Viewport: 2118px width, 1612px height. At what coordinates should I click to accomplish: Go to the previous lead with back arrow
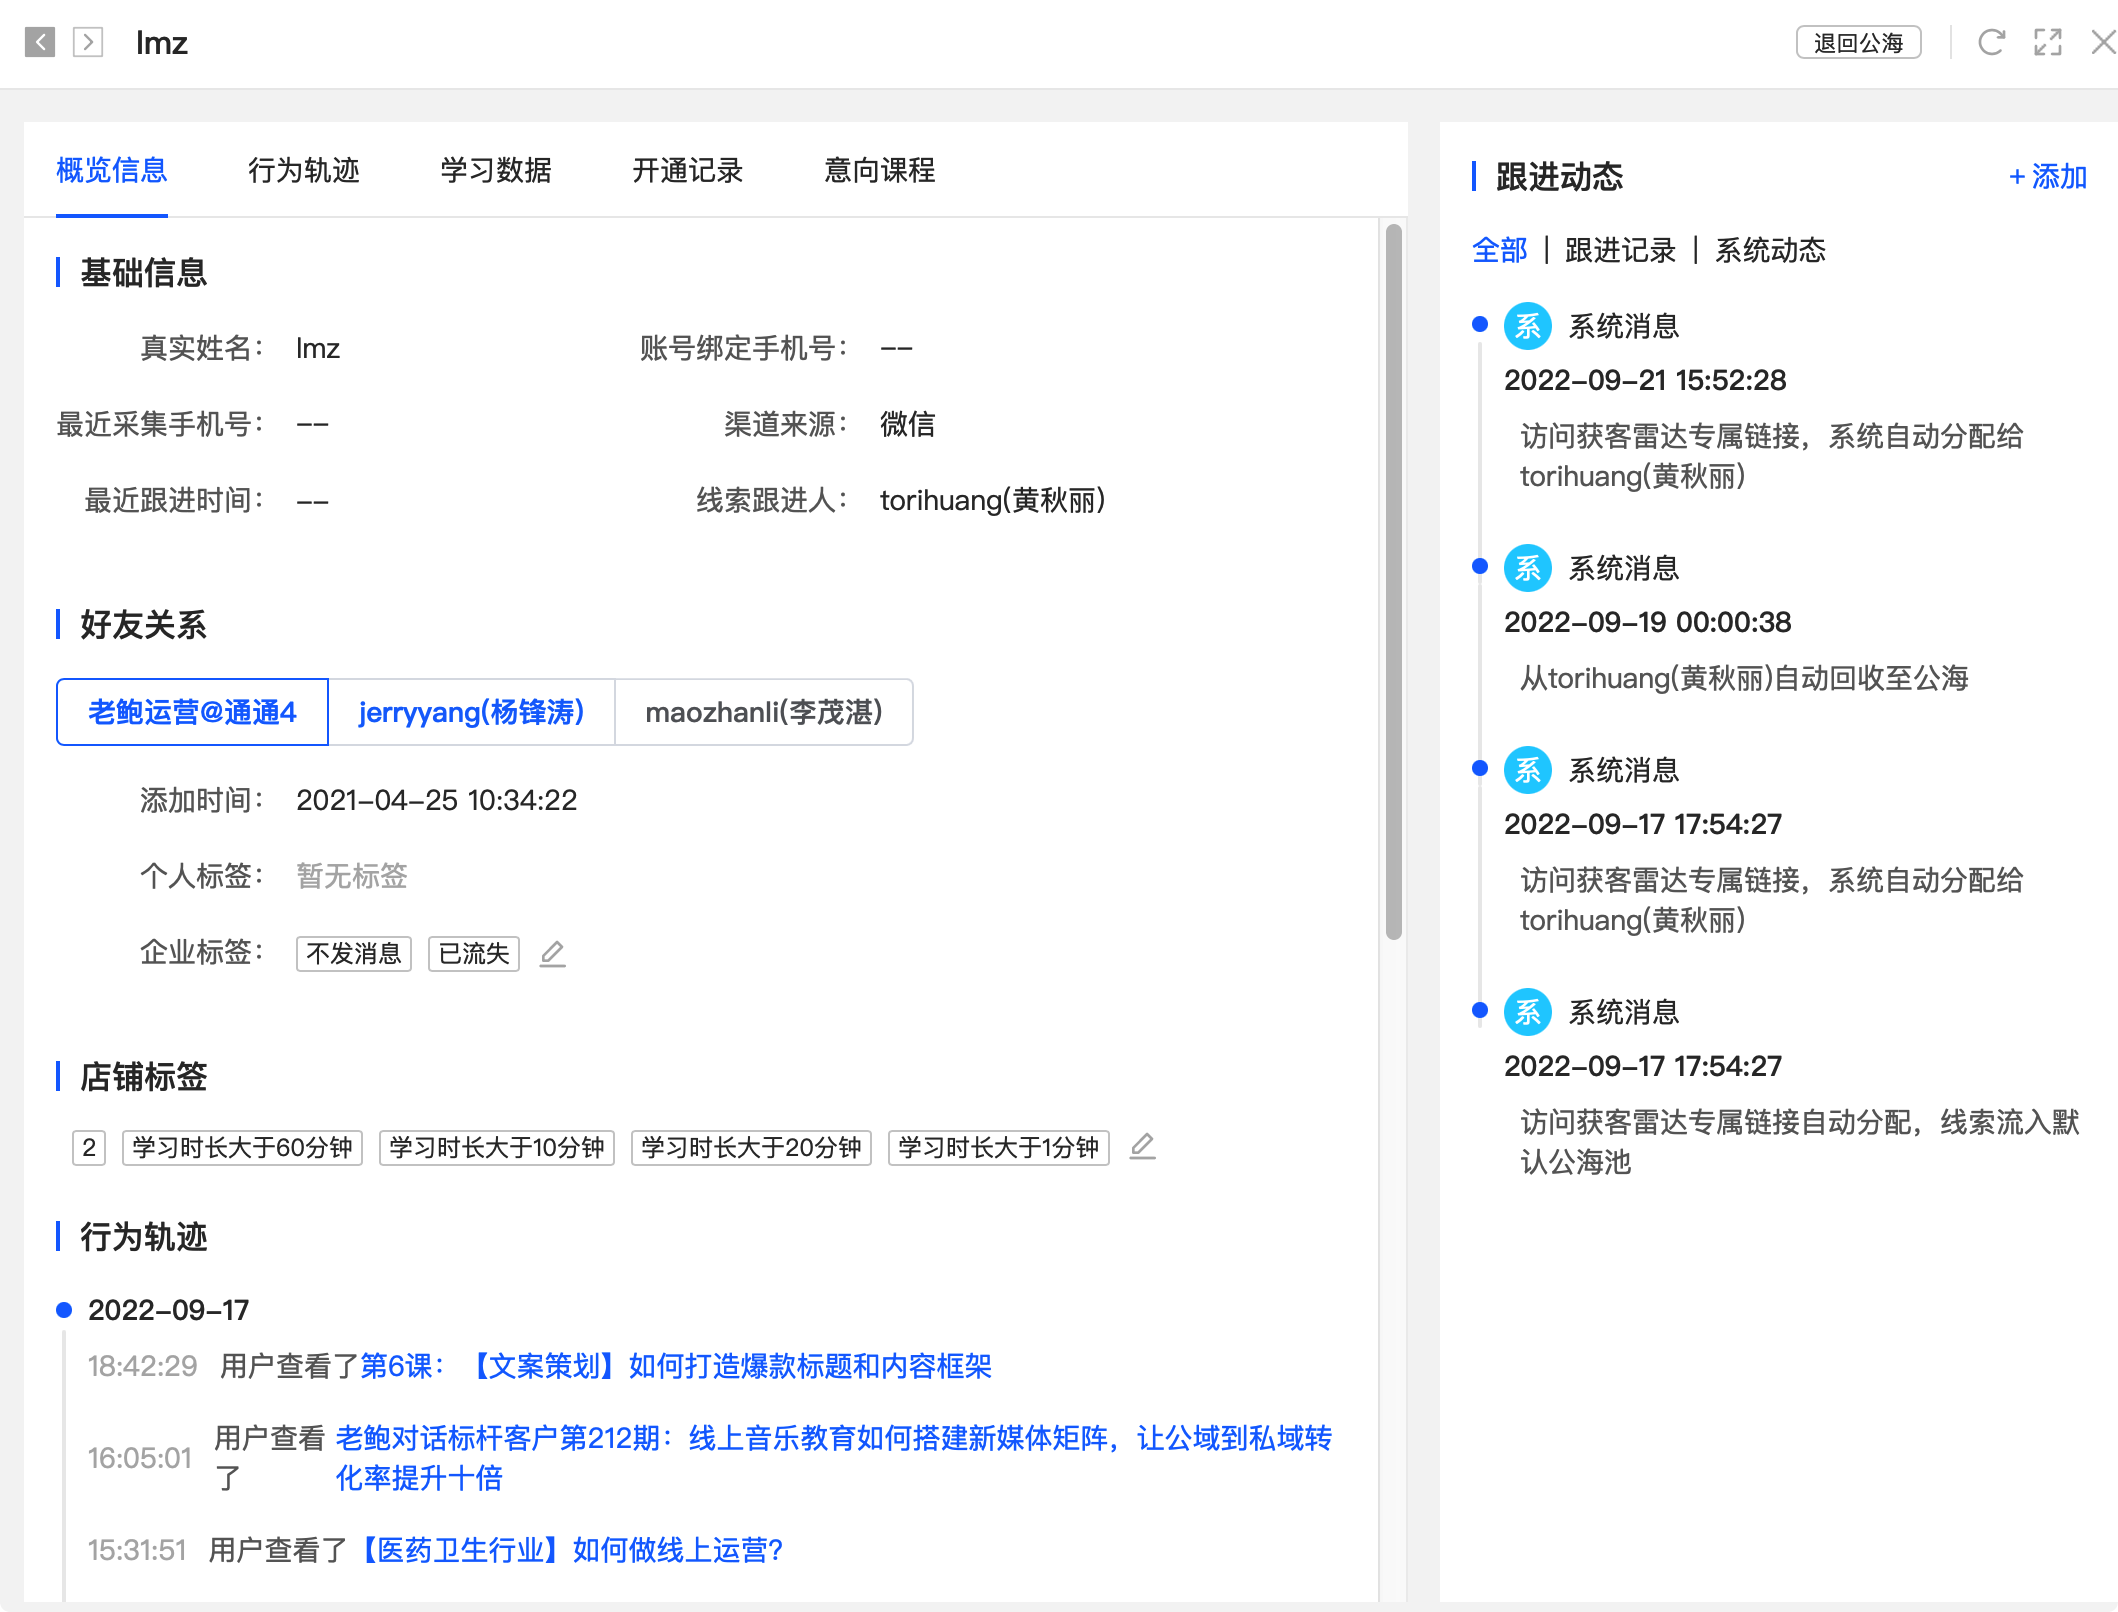pos(40,42)
